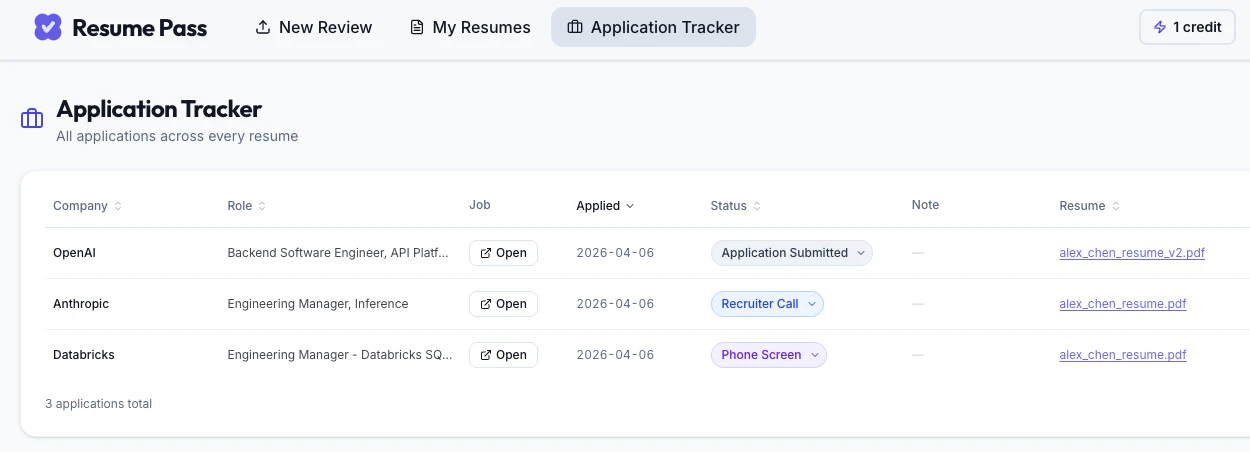Image resolution: width=1250 pixels, height=452 pixels.
Task: Click the Job column header
Action: pyautogui.click(x=480, y=205)
